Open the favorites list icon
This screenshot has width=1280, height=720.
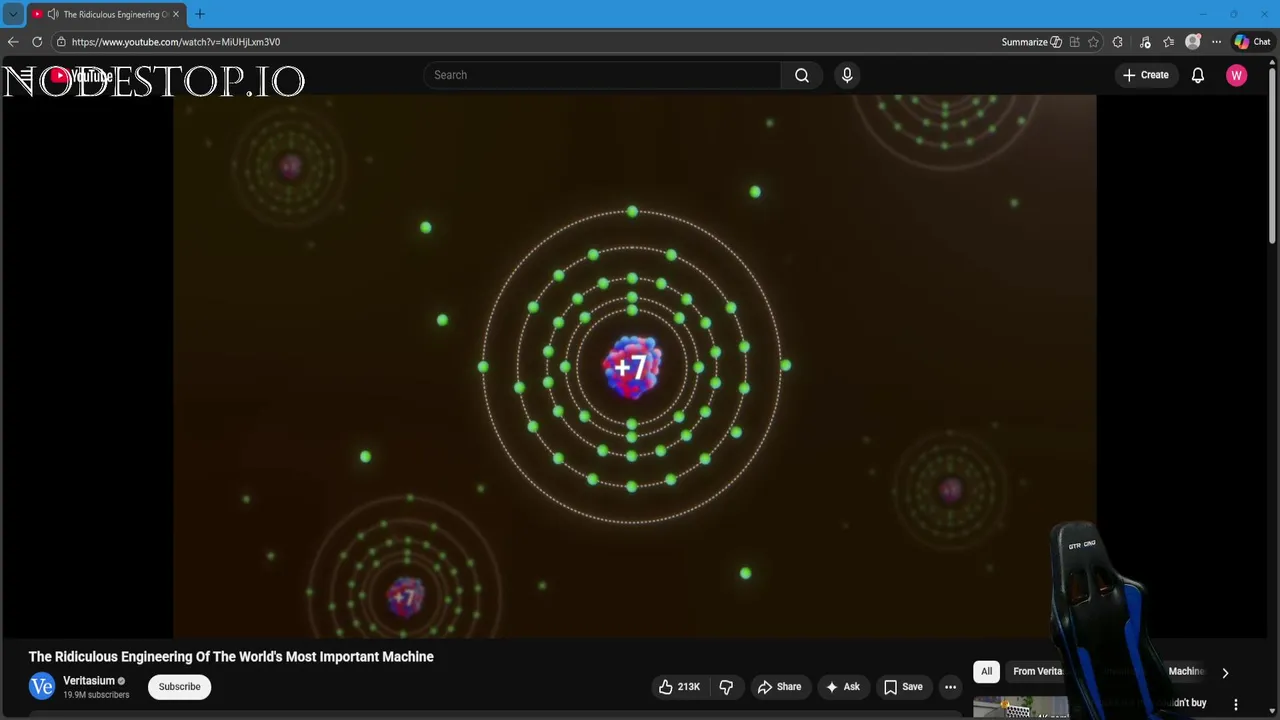(x=1169, y=42)
